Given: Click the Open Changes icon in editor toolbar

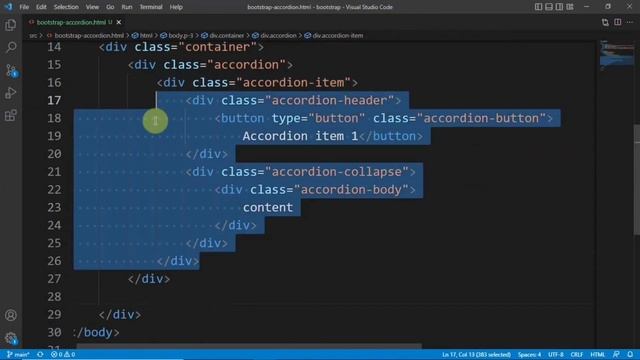Looking at the screenshot, I should 605,22.
